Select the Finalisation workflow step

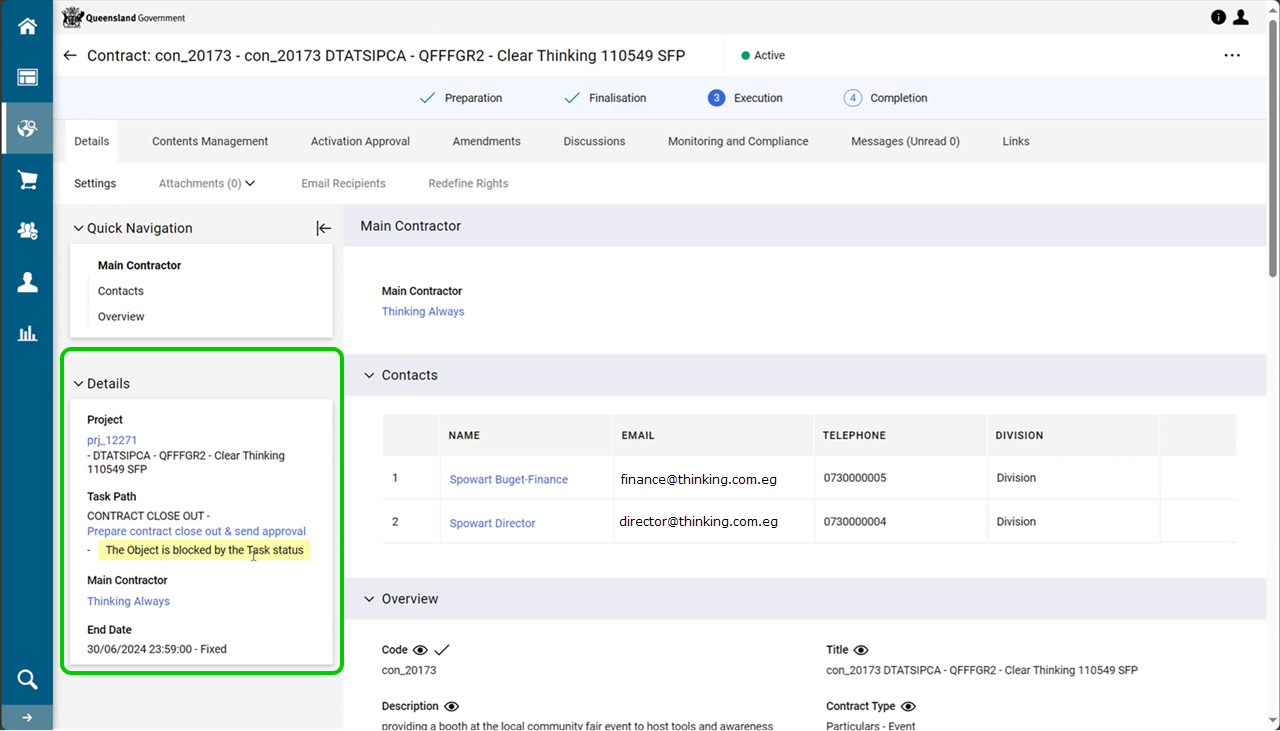pos(605,98)
